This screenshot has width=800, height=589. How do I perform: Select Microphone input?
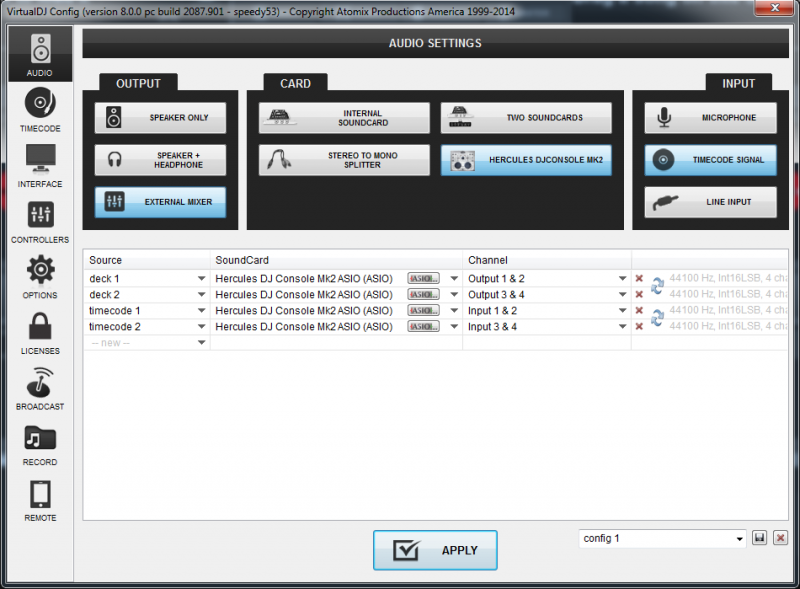click(x=710, y=118)
